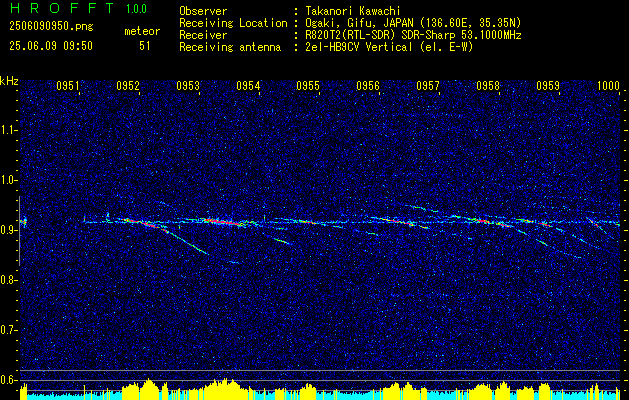Click the observer name Takanori Kawachi
629x400 pixels.
click(x=353, y=12)
